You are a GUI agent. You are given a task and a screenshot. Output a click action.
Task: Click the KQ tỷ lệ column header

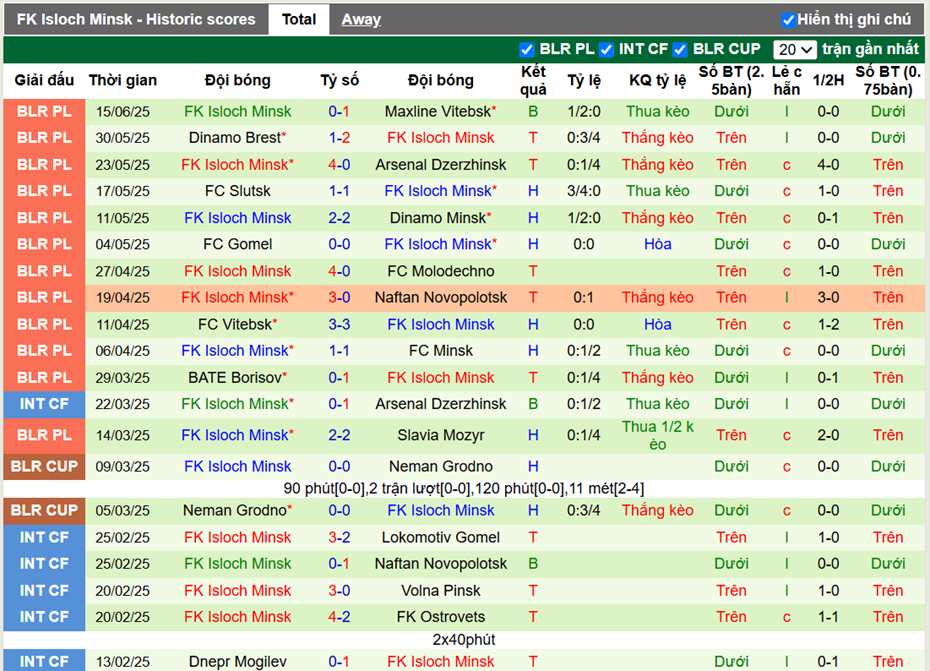658,80
